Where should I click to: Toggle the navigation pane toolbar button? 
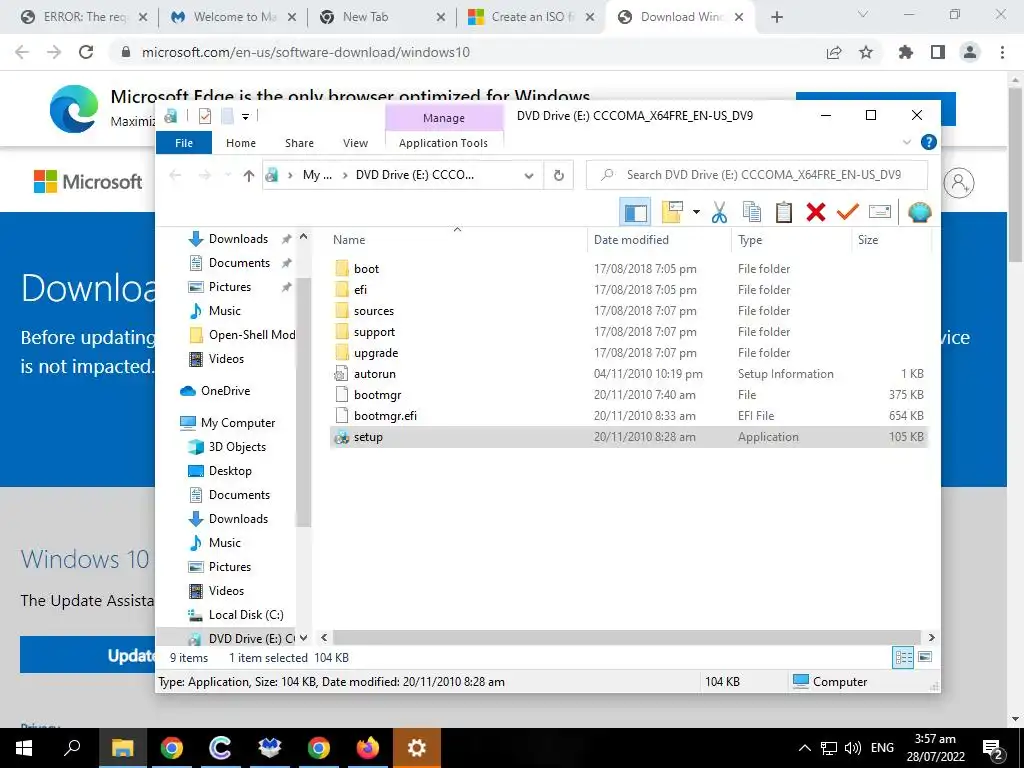(635, 212)
